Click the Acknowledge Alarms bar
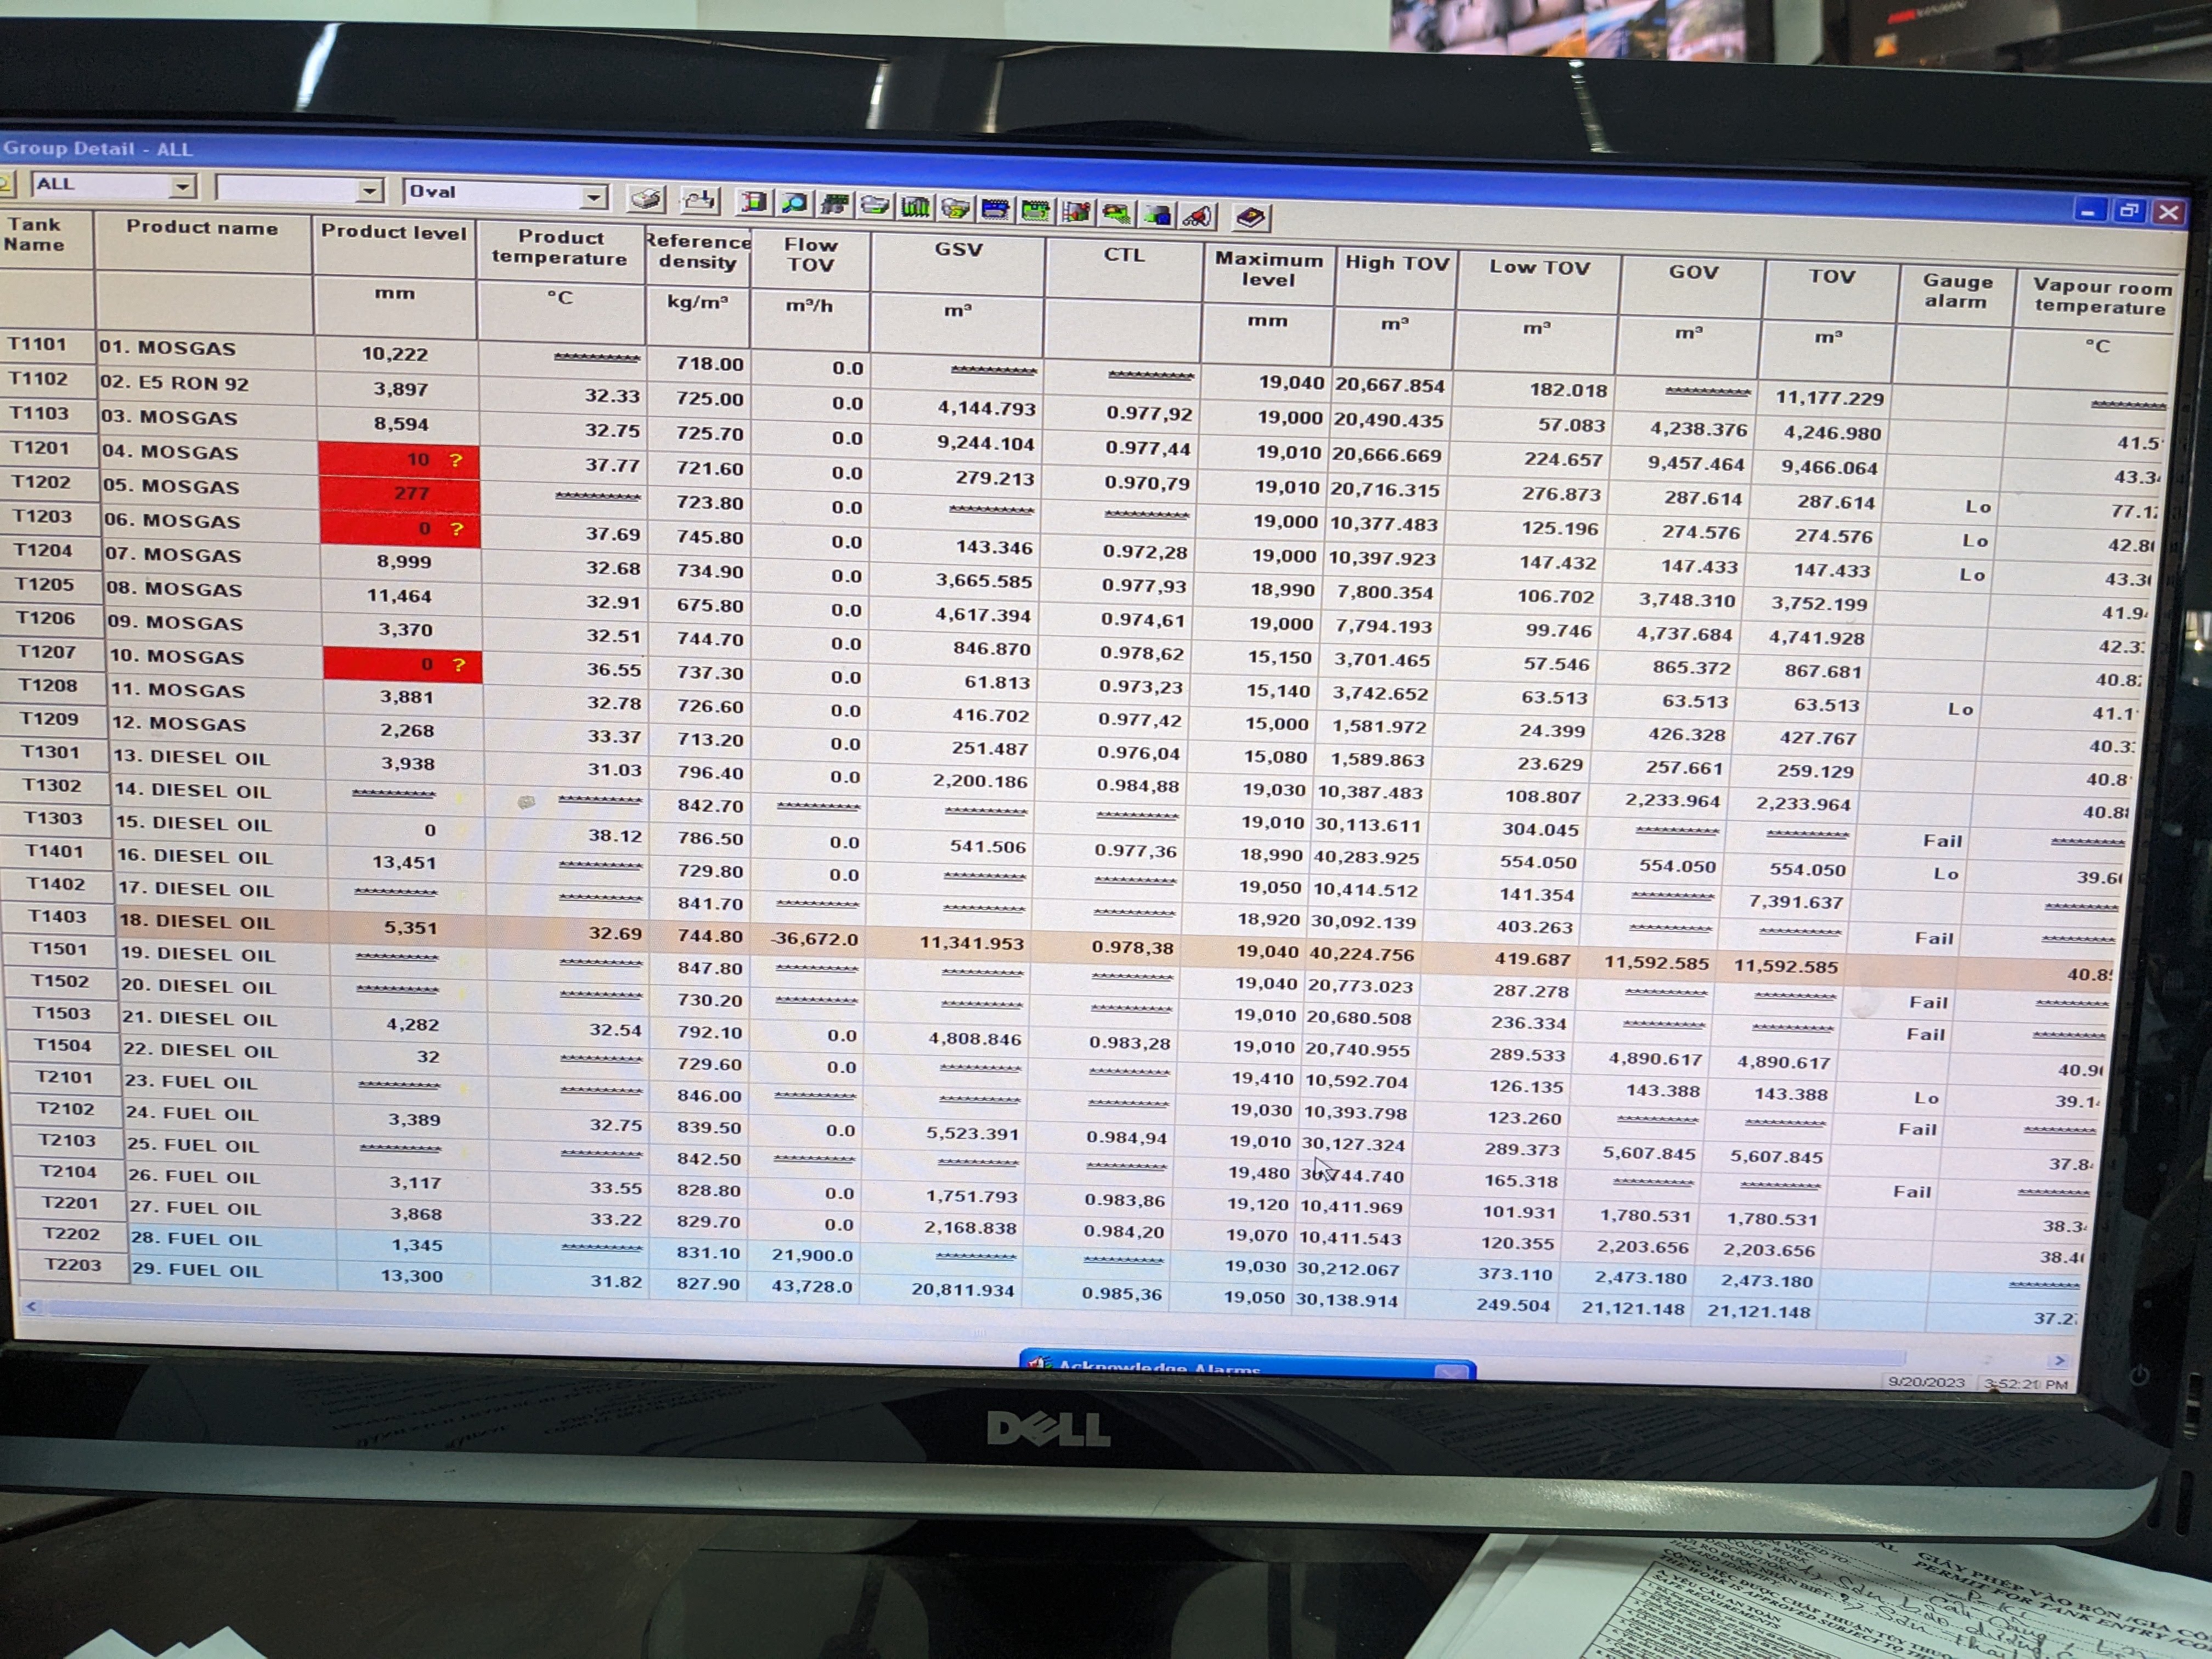The image size is (2212, 1659). click(x=1247, y=1366)
